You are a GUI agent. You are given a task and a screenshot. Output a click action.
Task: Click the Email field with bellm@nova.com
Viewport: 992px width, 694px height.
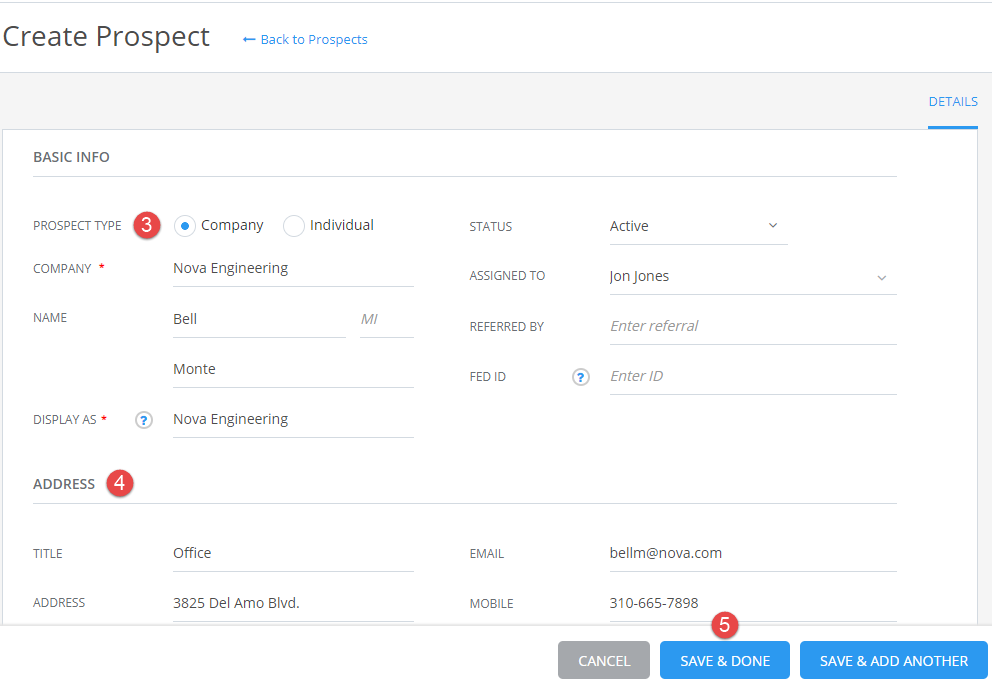(x=753, y=554)
